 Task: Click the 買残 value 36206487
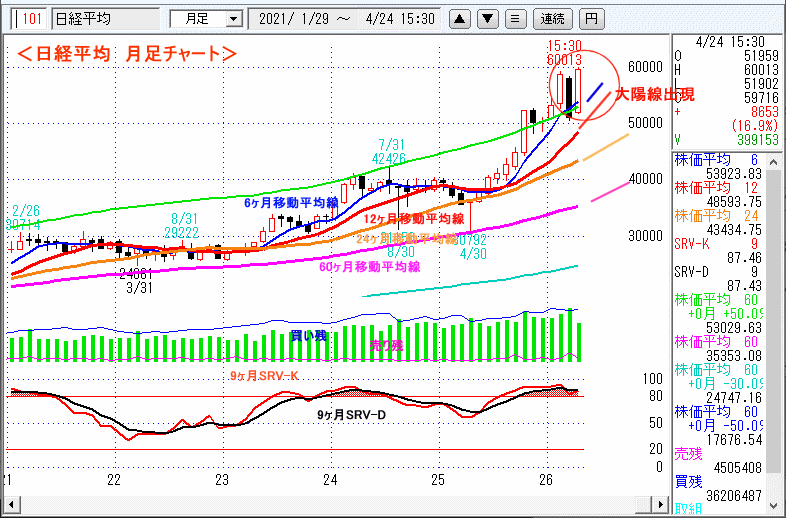733,496
